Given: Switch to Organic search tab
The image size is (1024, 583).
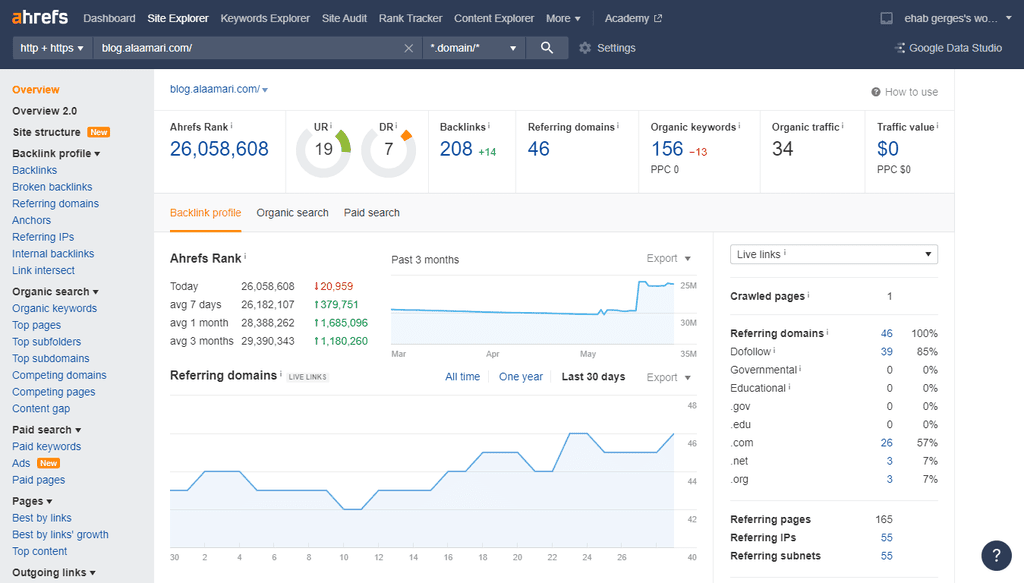Looking at the screenshot, I should click(x=293, y=213).
